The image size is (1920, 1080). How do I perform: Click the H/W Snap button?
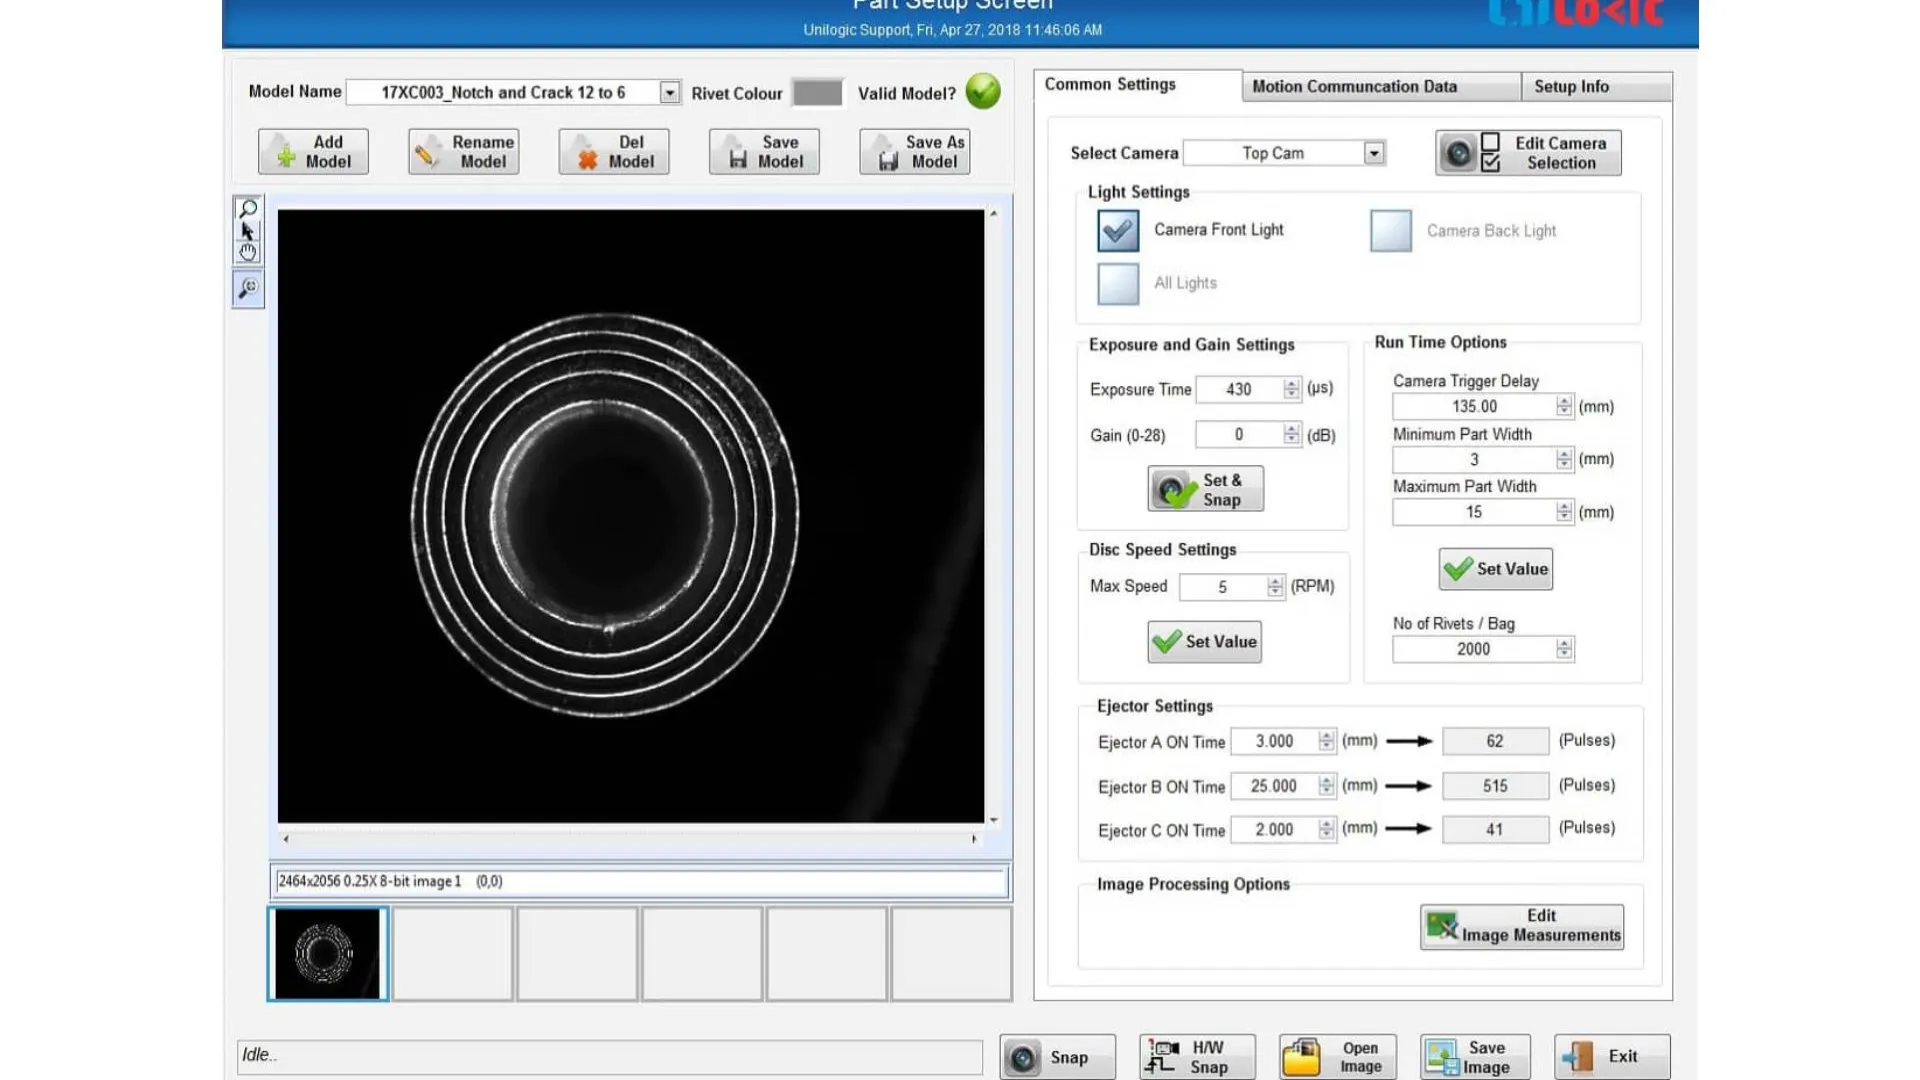click(x=1197, y=1057)
